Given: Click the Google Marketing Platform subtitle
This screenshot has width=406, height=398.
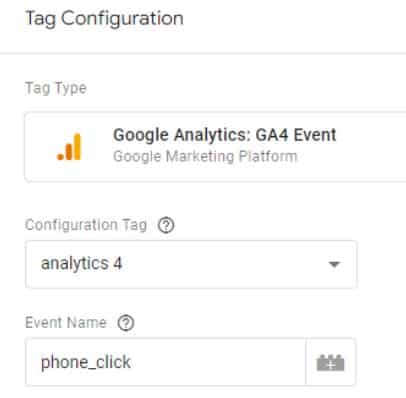Looking at the screenshot, I should point(205,156).
